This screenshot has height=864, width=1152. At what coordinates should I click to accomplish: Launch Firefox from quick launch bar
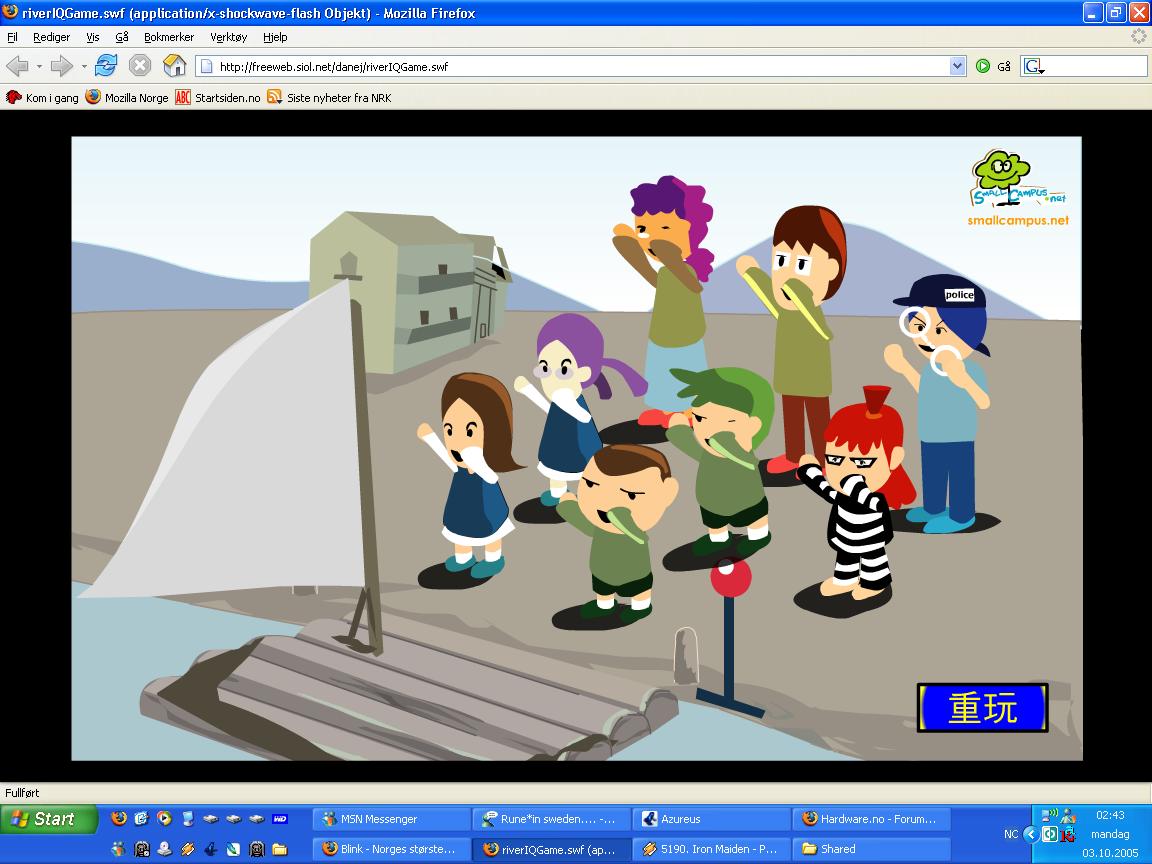tap(119, 818)
